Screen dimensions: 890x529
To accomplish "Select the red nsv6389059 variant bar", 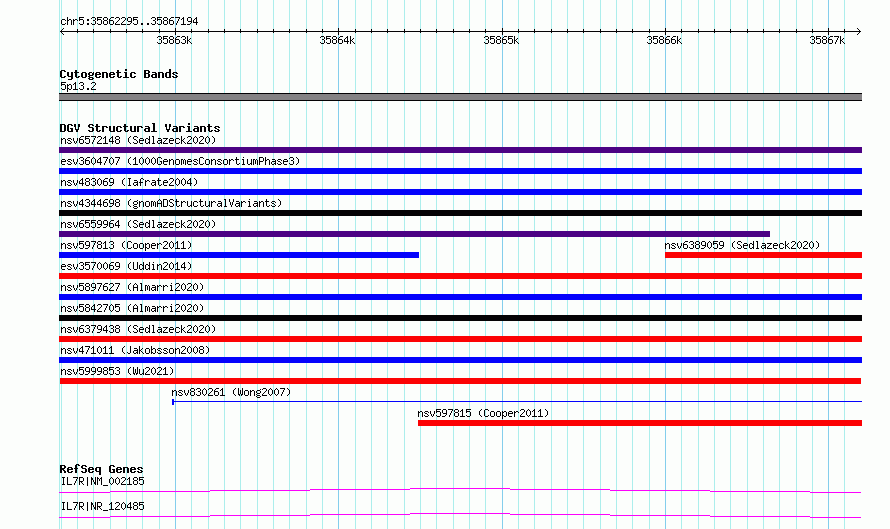I will coord(763,255).
